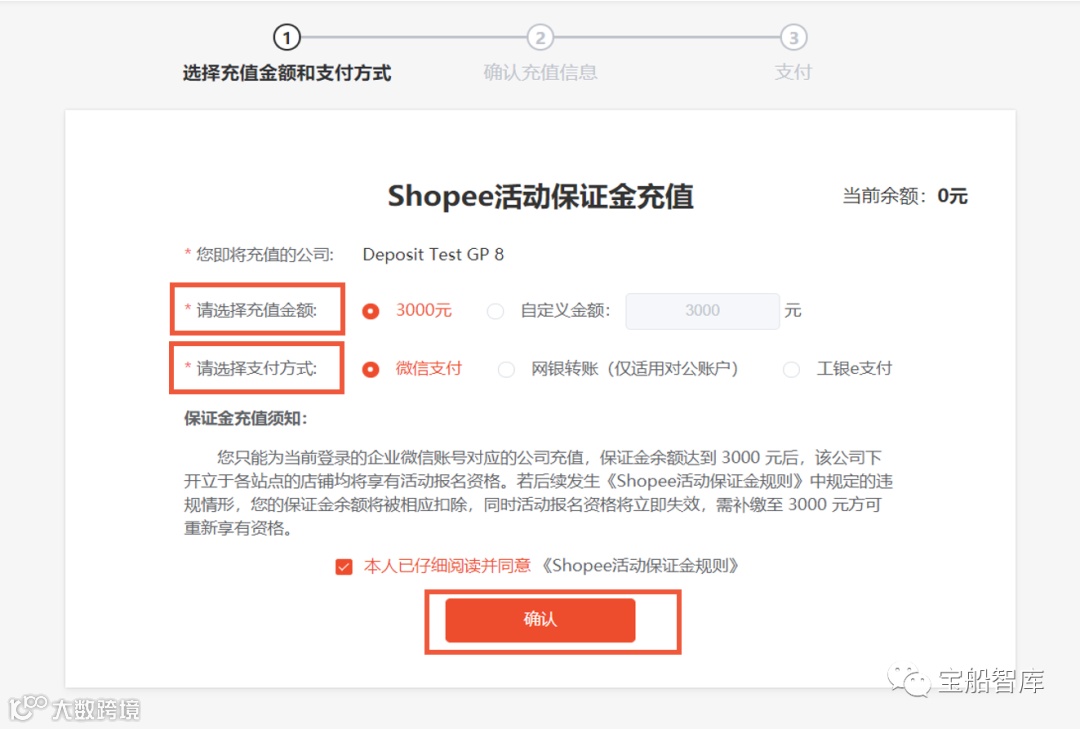Click step 2 circle 确认充值信息
Screen dimensions: 1080x729
(x=540, y=37)
